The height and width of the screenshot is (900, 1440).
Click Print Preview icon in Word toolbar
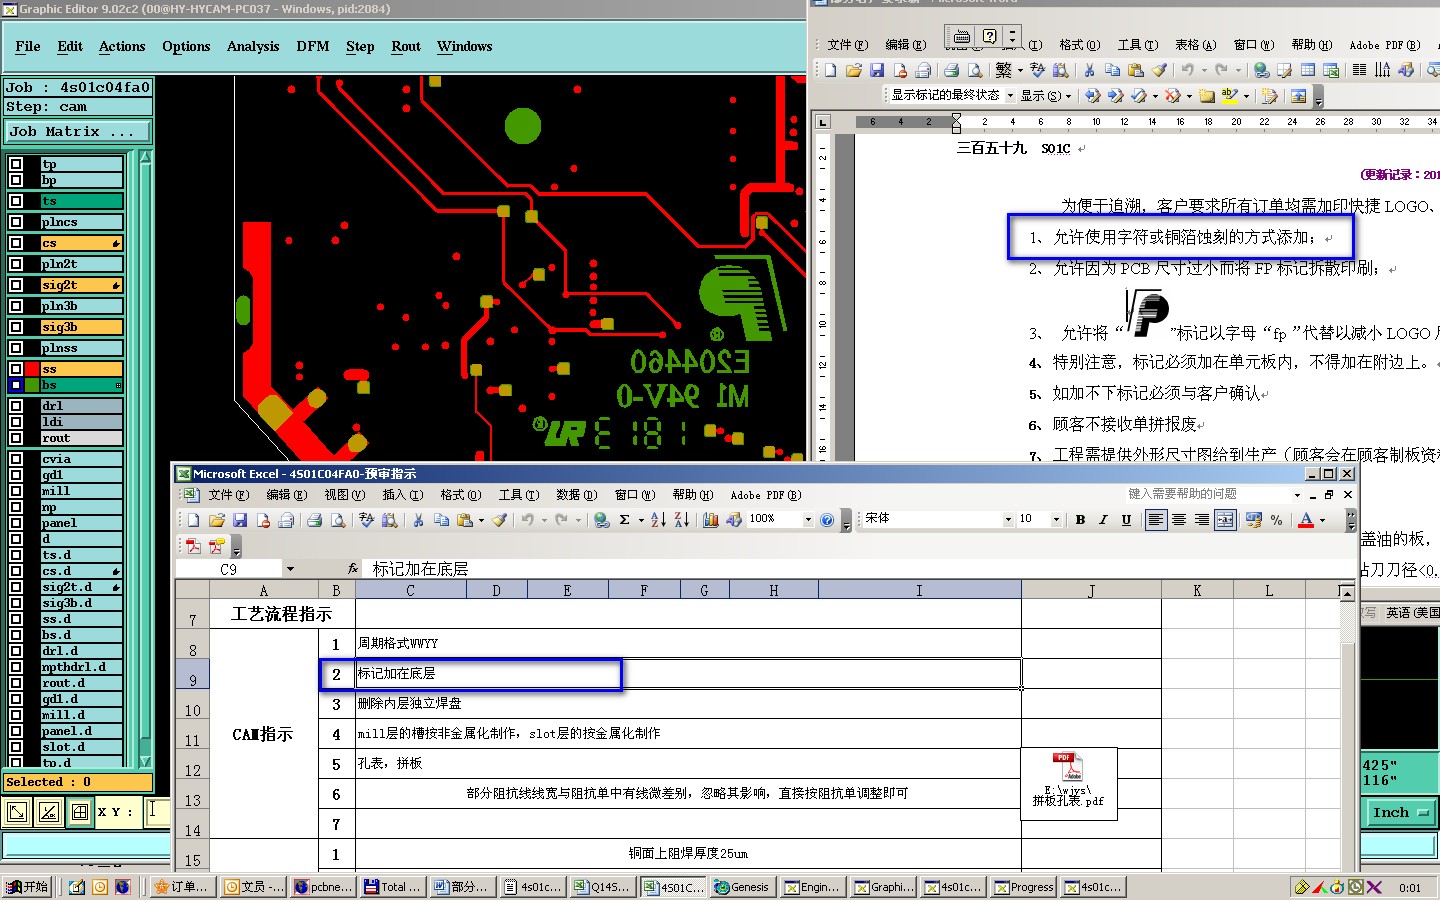pyautogui.click(x=974, y=70)
